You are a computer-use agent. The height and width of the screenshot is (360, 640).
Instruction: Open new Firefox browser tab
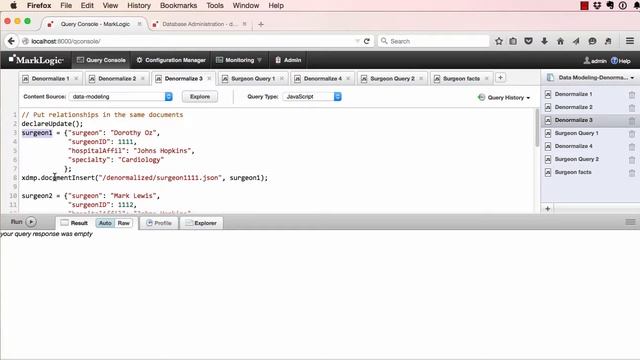click(261, 24)
